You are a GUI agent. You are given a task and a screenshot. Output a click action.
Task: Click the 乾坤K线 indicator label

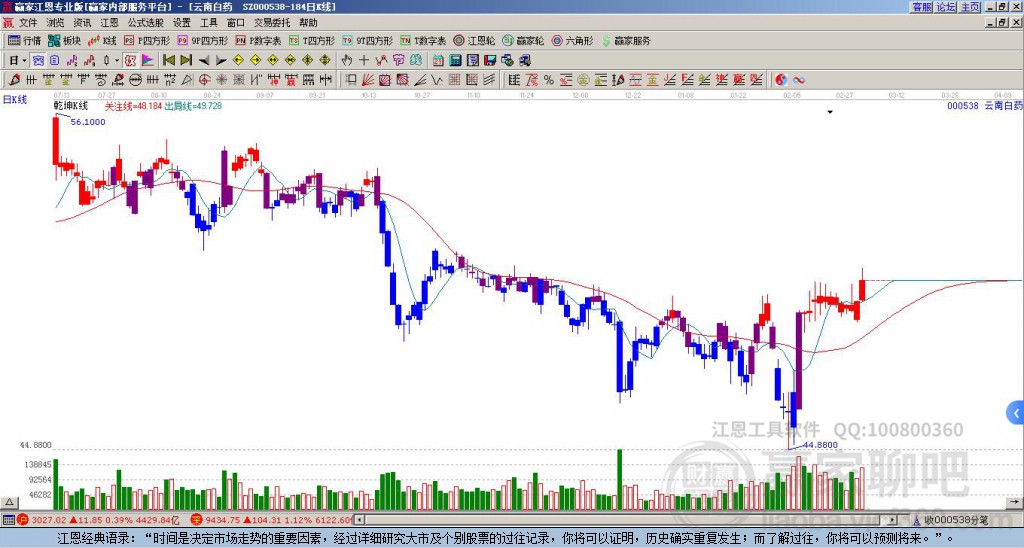pos(71,106)
